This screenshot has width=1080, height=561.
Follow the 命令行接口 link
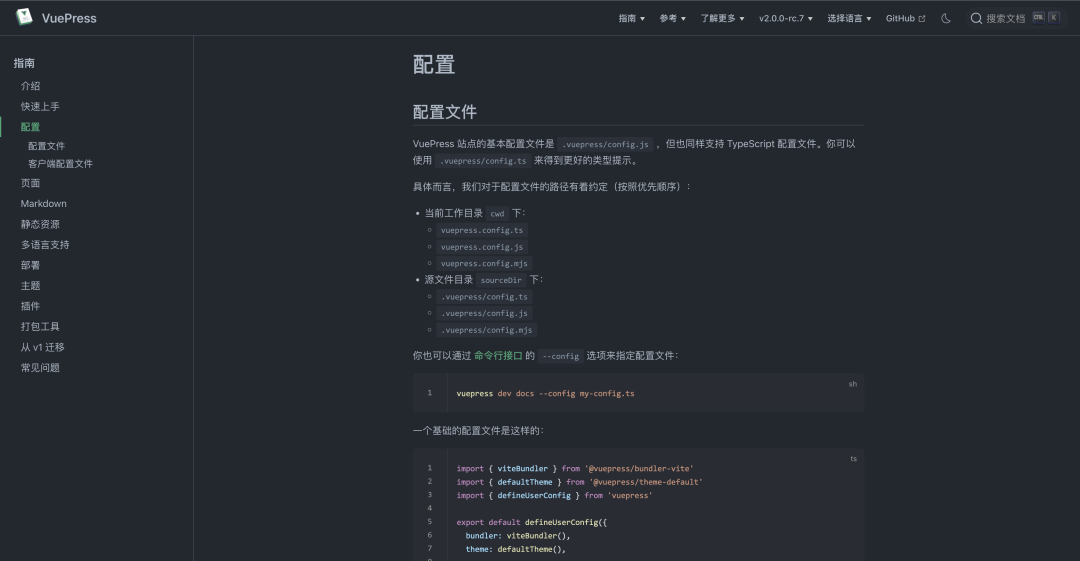point(498,356)
